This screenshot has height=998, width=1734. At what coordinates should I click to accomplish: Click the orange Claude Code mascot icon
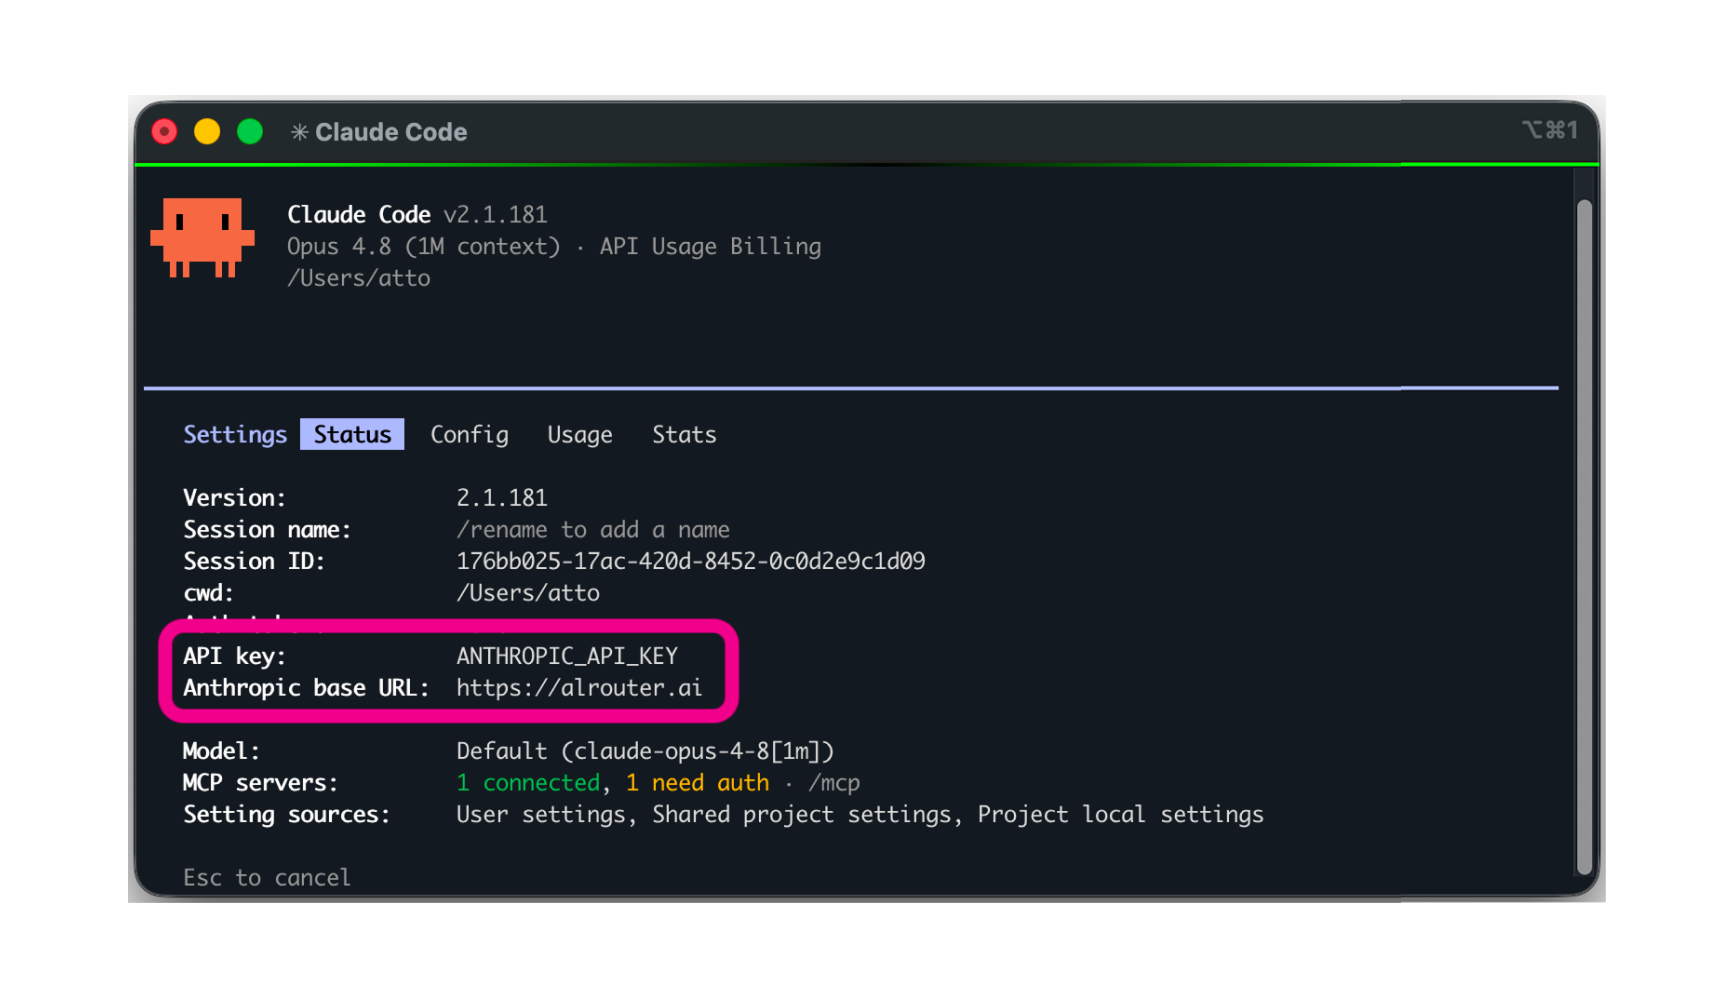(202, 237)
